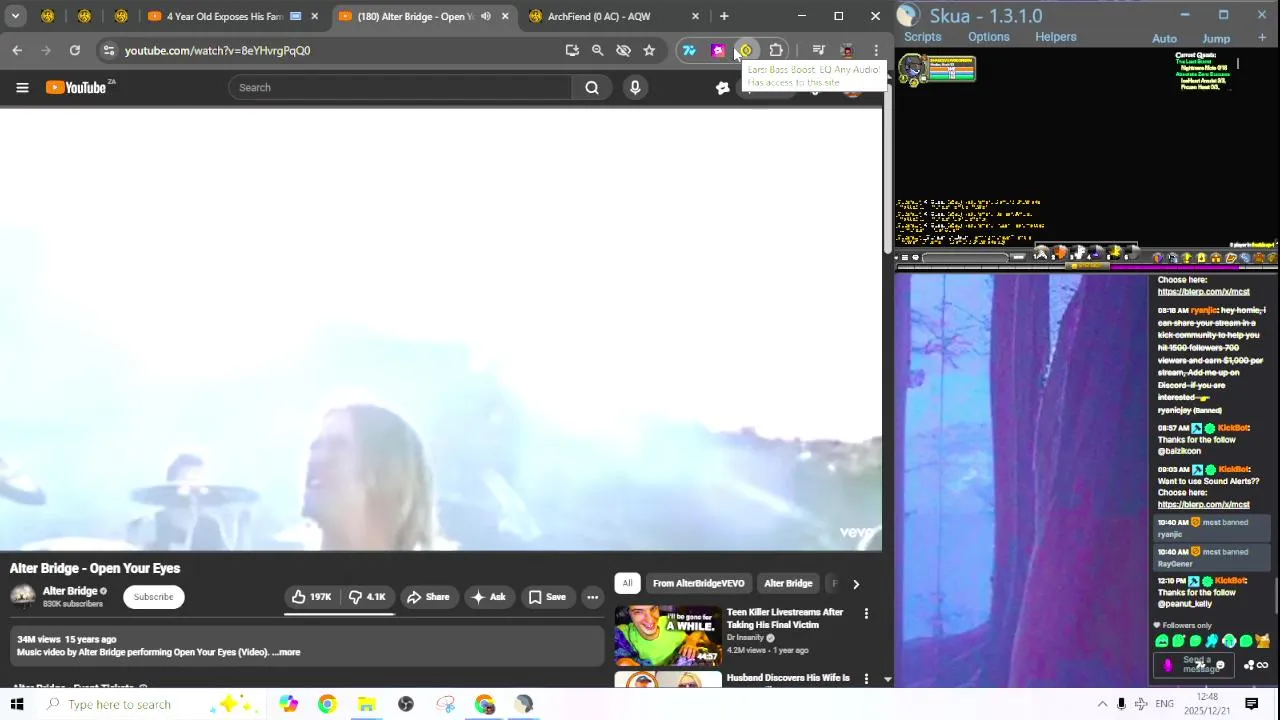This screenshot has width=1280, height=720.
Task: Click the Chrome address bar URL
Action: 217,50
